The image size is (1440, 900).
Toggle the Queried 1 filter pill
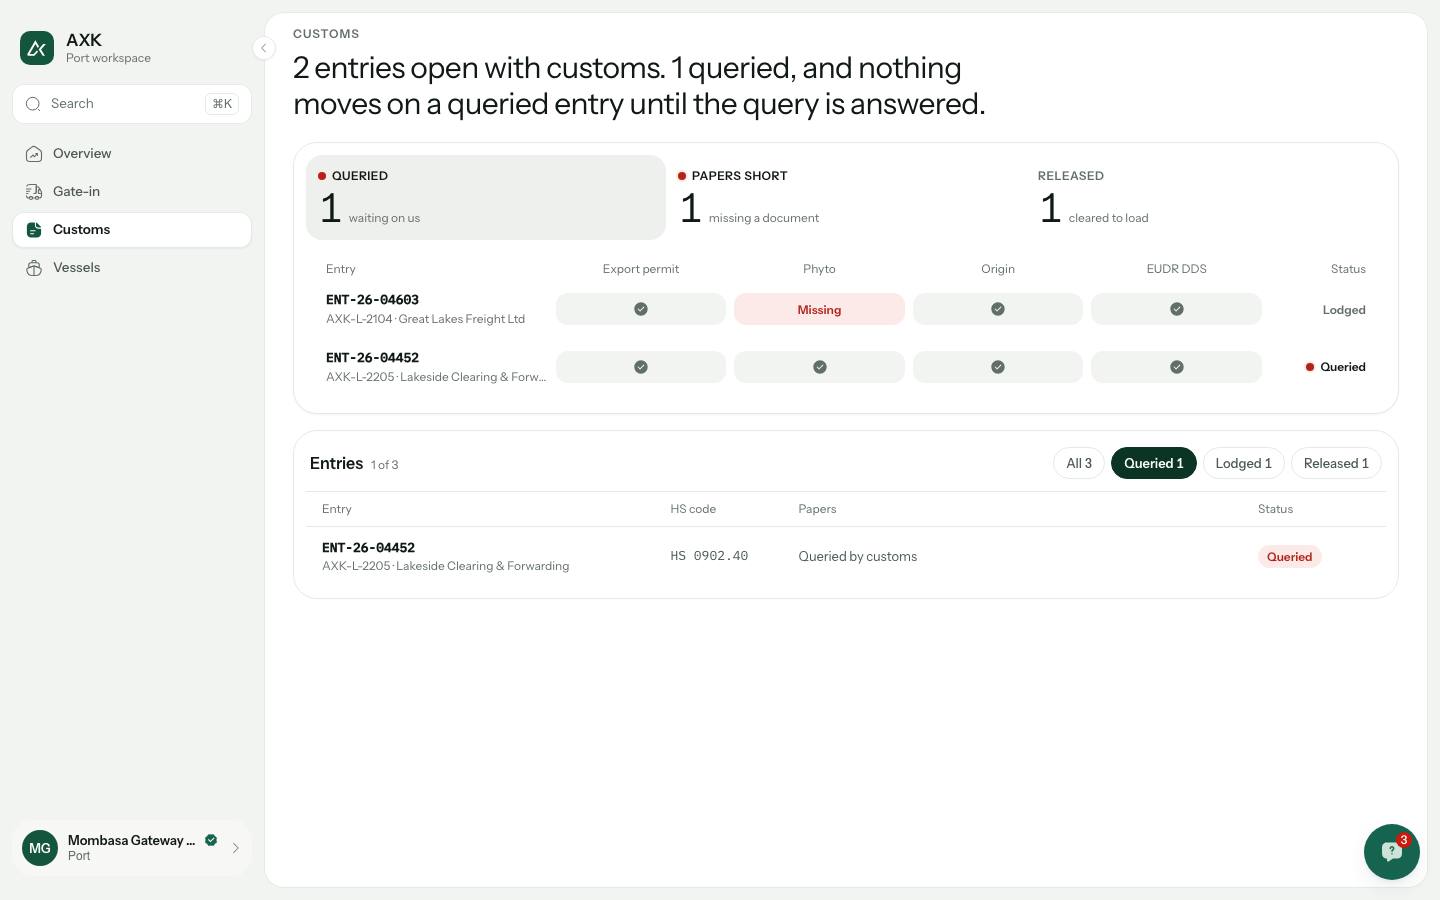click(1154, 463)
